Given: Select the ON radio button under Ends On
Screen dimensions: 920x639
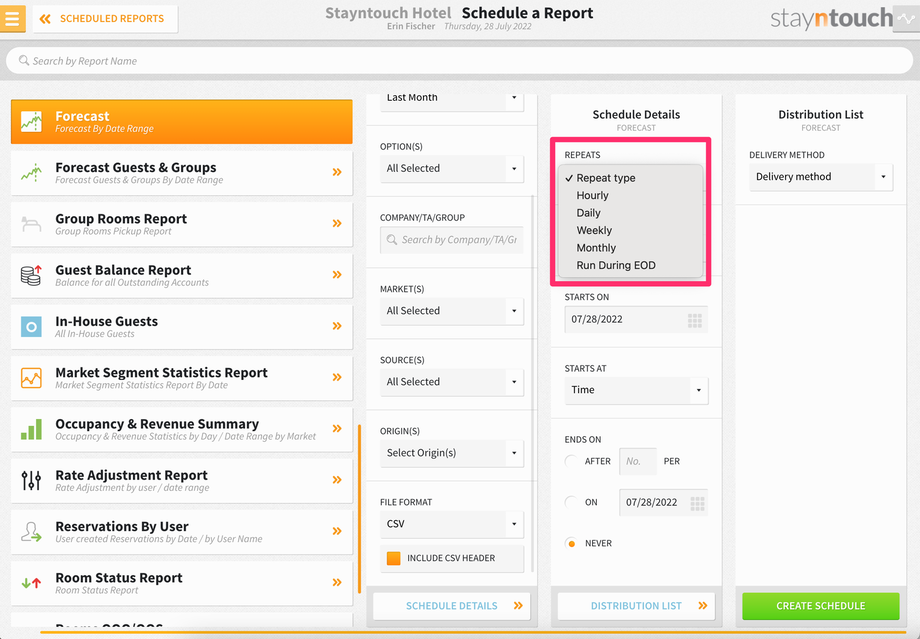Looking at the screenshot, I should click(571, 502).
